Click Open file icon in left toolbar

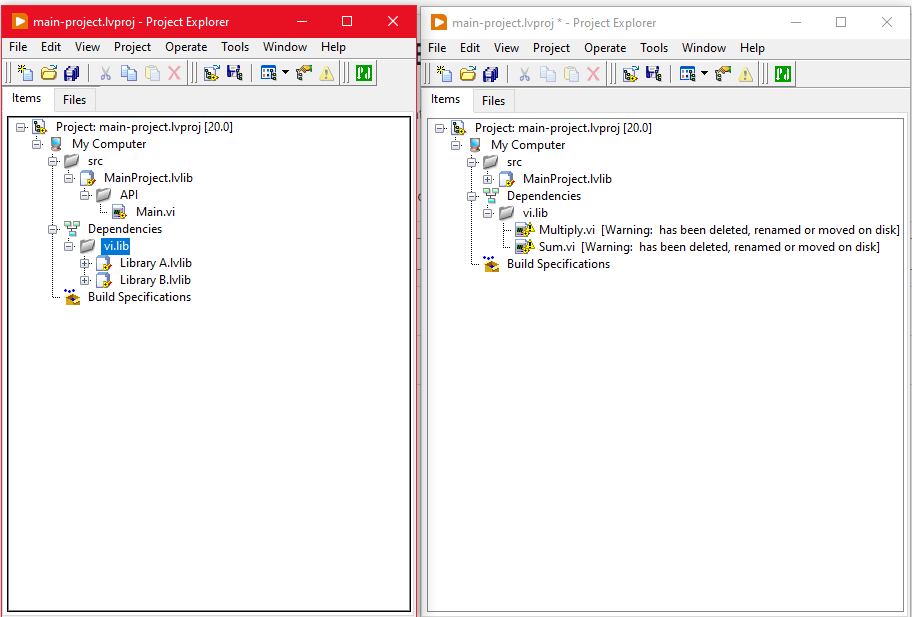(49, 73)
